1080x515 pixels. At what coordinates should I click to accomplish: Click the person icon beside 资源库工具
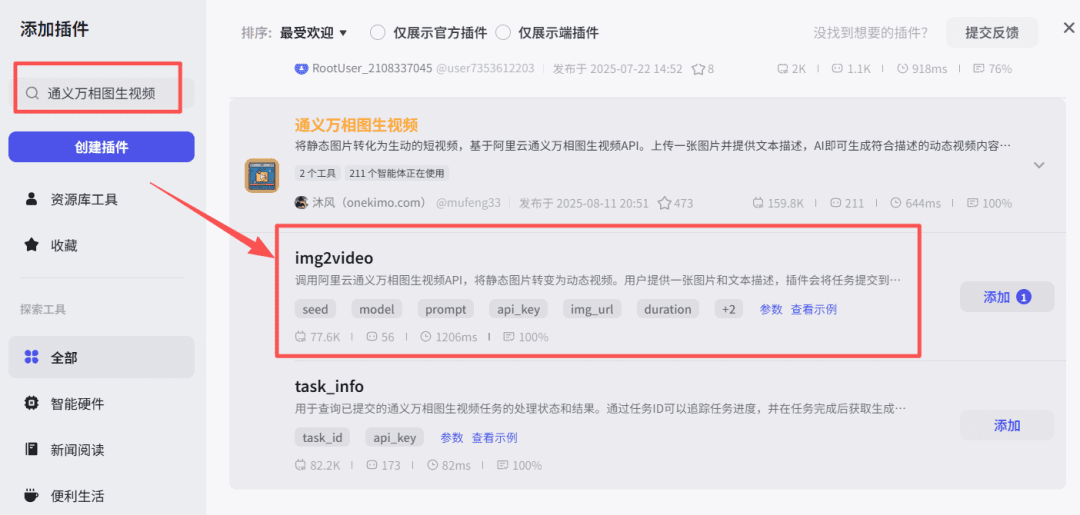tap(31, 200)
